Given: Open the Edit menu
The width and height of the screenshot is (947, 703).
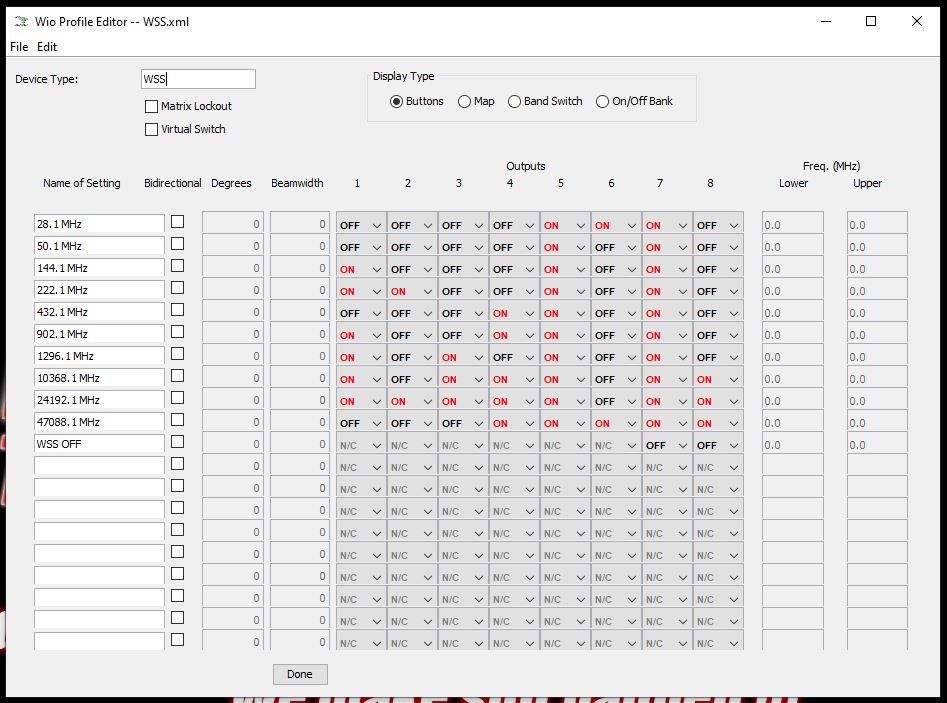Looking at the screenshot, I should [x=47, y=47].
